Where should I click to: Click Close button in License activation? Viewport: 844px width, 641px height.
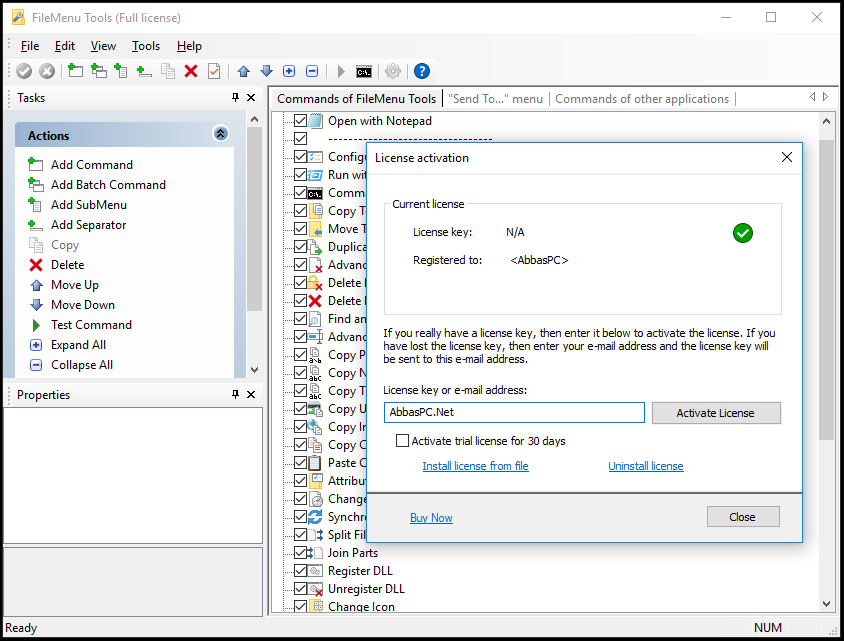[743, 517]
